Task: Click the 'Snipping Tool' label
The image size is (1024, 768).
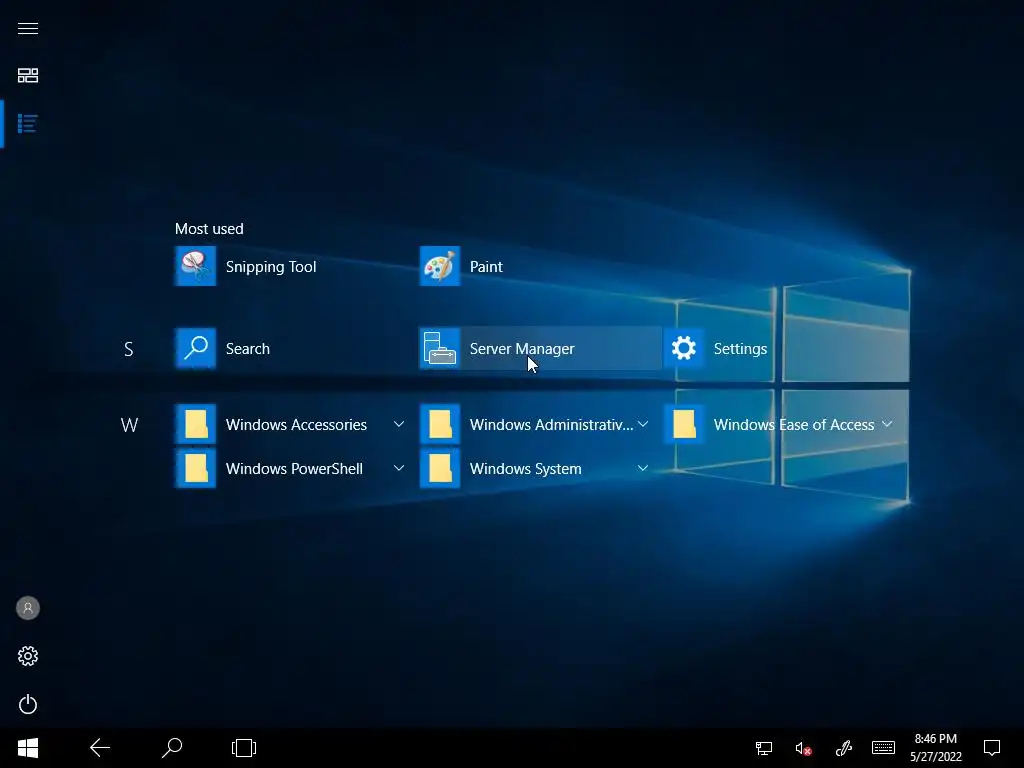Action: (271, 267)
